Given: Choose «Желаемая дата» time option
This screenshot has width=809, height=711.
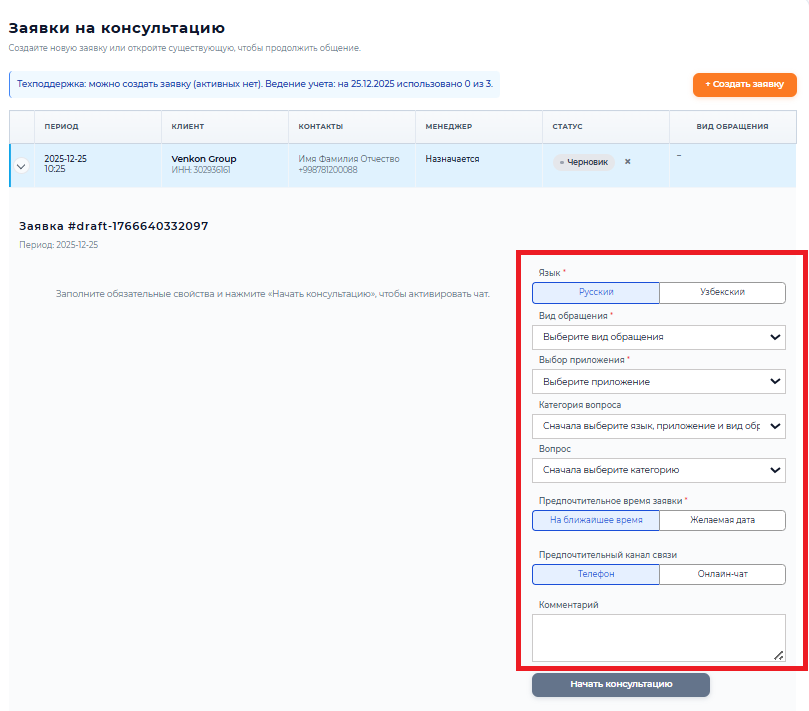Looking at the screenshot, I should [722, 521].
